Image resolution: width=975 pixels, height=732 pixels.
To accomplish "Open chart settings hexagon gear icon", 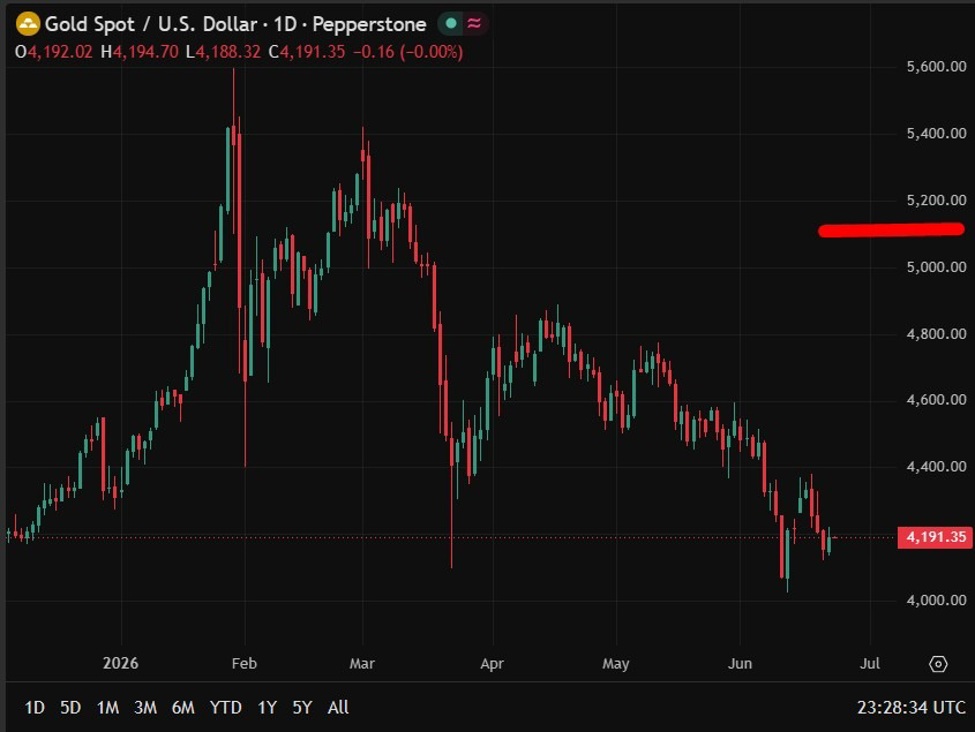I will tap(938, 664).
